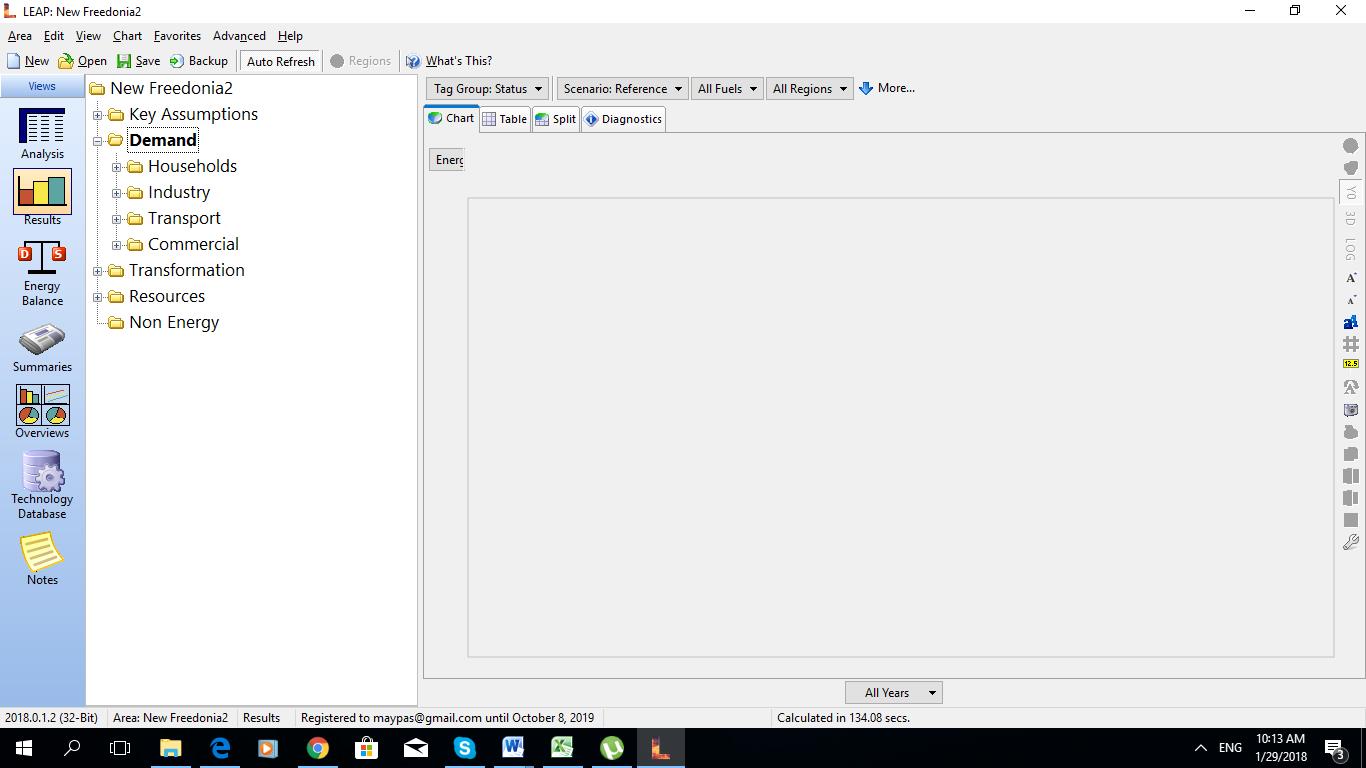Open the Help menu
Screen dimensions: 1366x768
(290, 36)
